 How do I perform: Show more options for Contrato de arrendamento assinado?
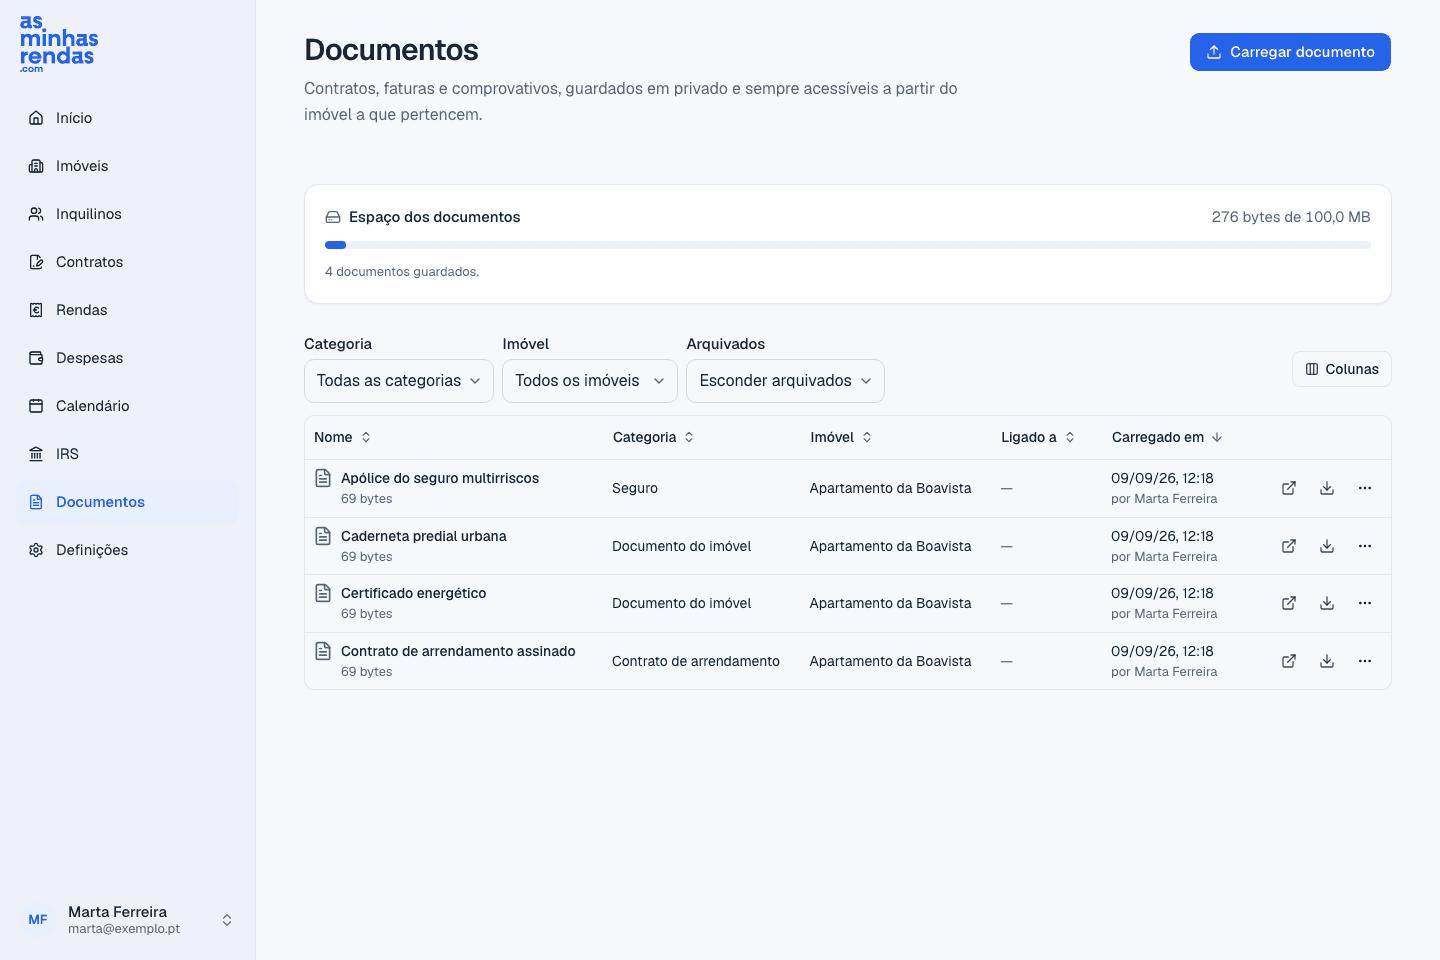pyautogui.click(x=1365, y=661)
